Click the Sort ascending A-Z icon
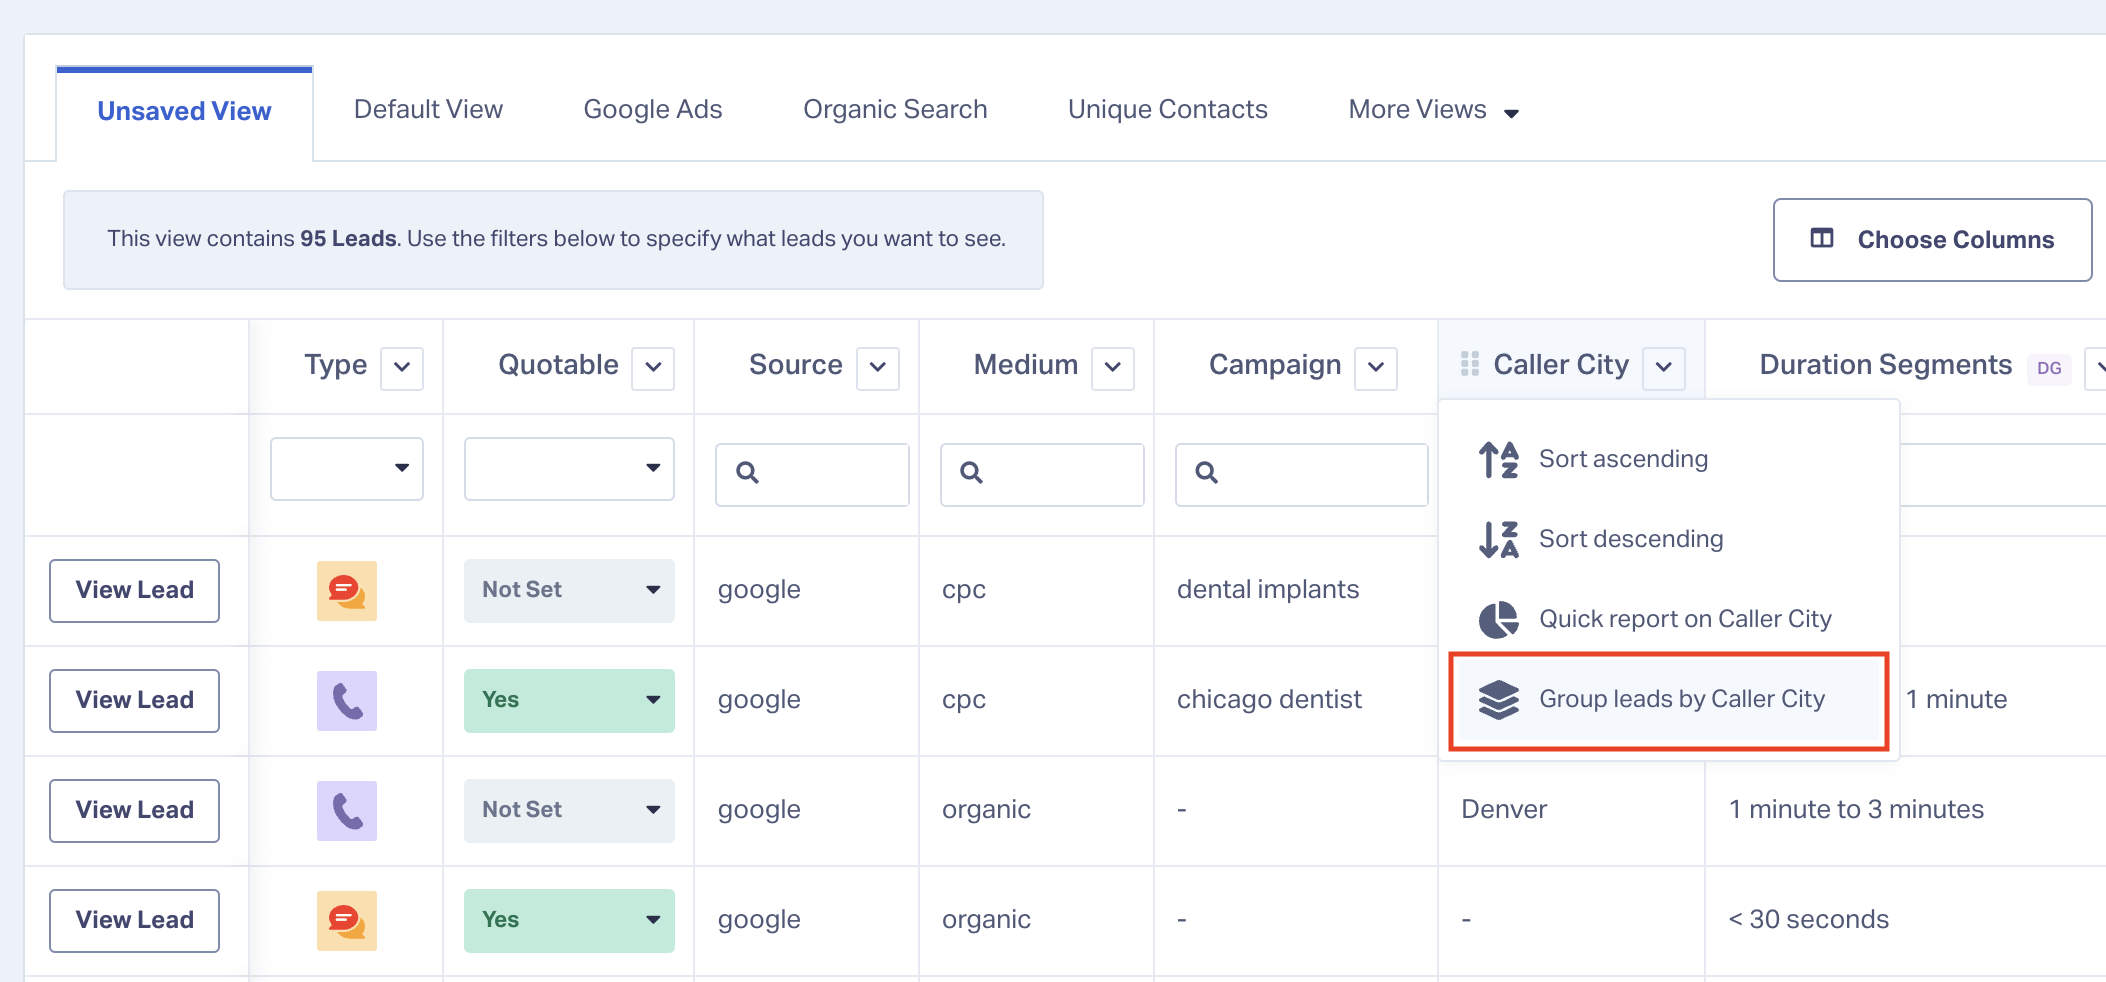This screenshot has width=2106, height=982. coord(1498,459)
